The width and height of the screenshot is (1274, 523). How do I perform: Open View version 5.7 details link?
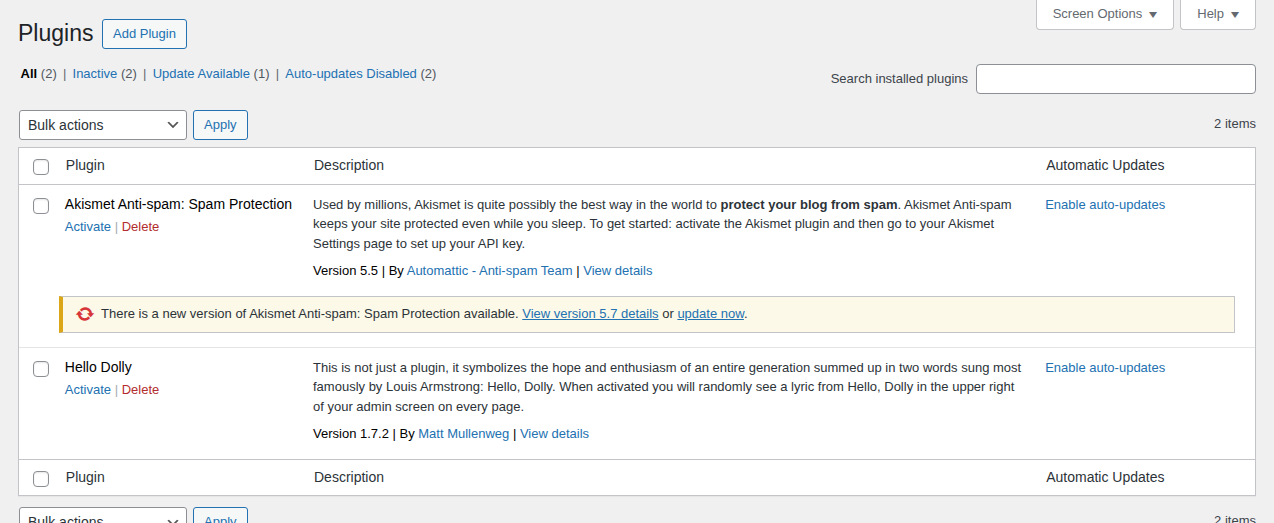590,314
